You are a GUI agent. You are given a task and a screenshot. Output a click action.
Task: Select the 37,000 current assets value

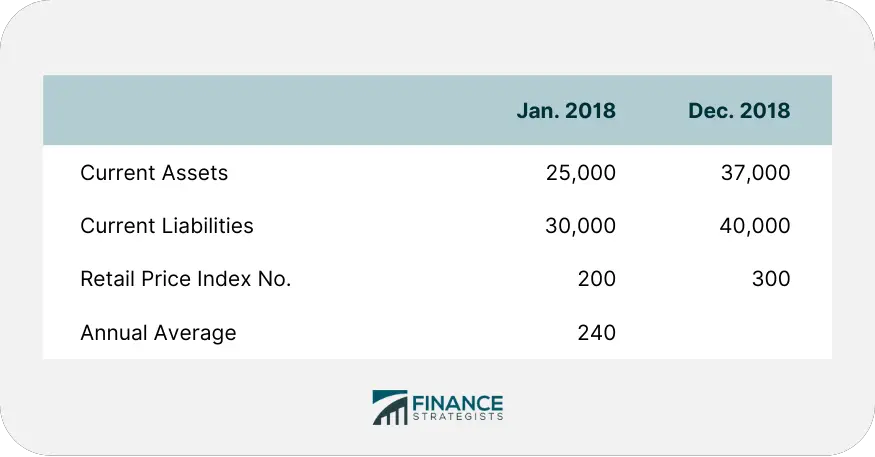[755, 173]
